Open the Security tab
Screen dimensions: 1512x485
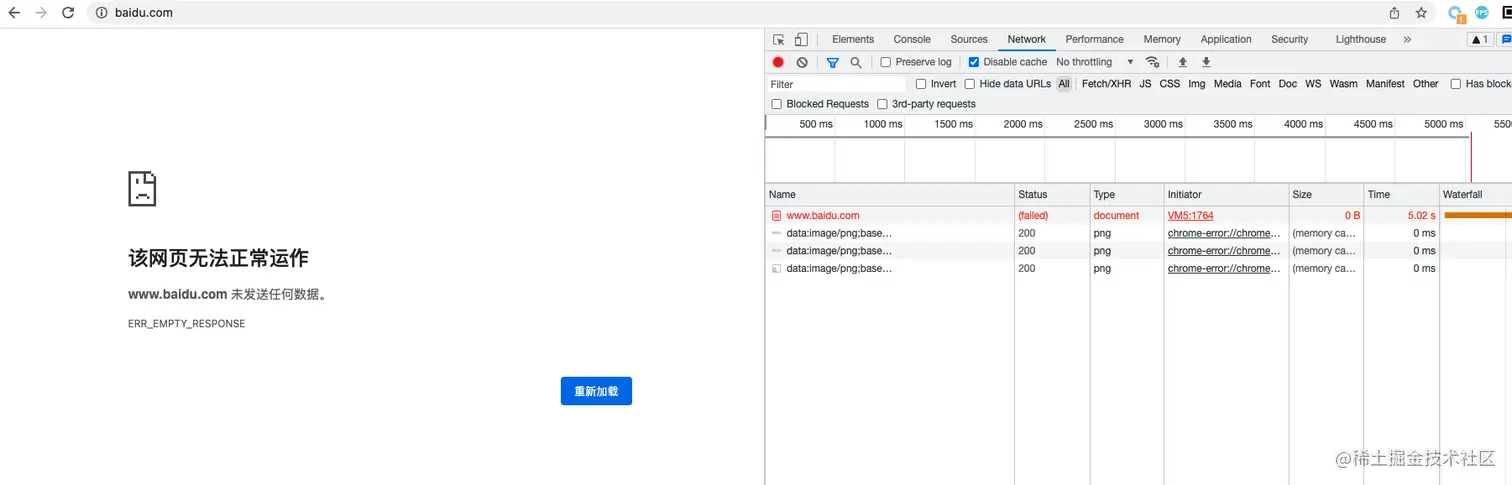[1290, 40]
